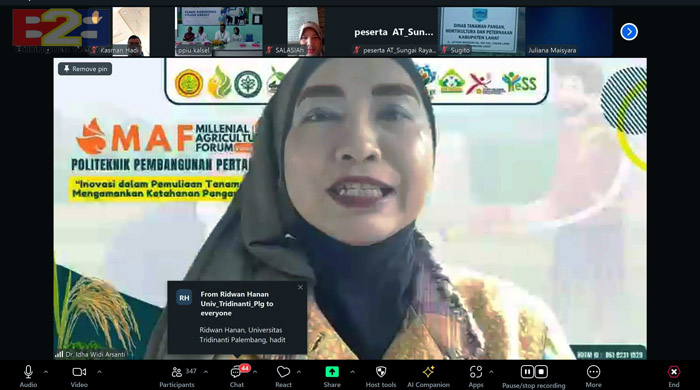Click the green Share screen icon

pyautogui.click(x=332, y=372)
